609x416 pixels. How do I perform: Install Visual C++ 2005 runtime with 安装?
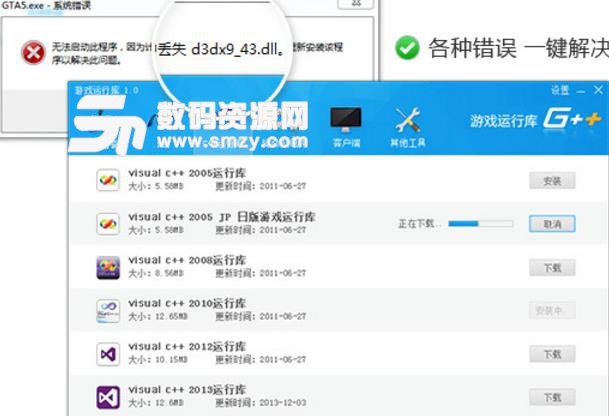[552, 181]
